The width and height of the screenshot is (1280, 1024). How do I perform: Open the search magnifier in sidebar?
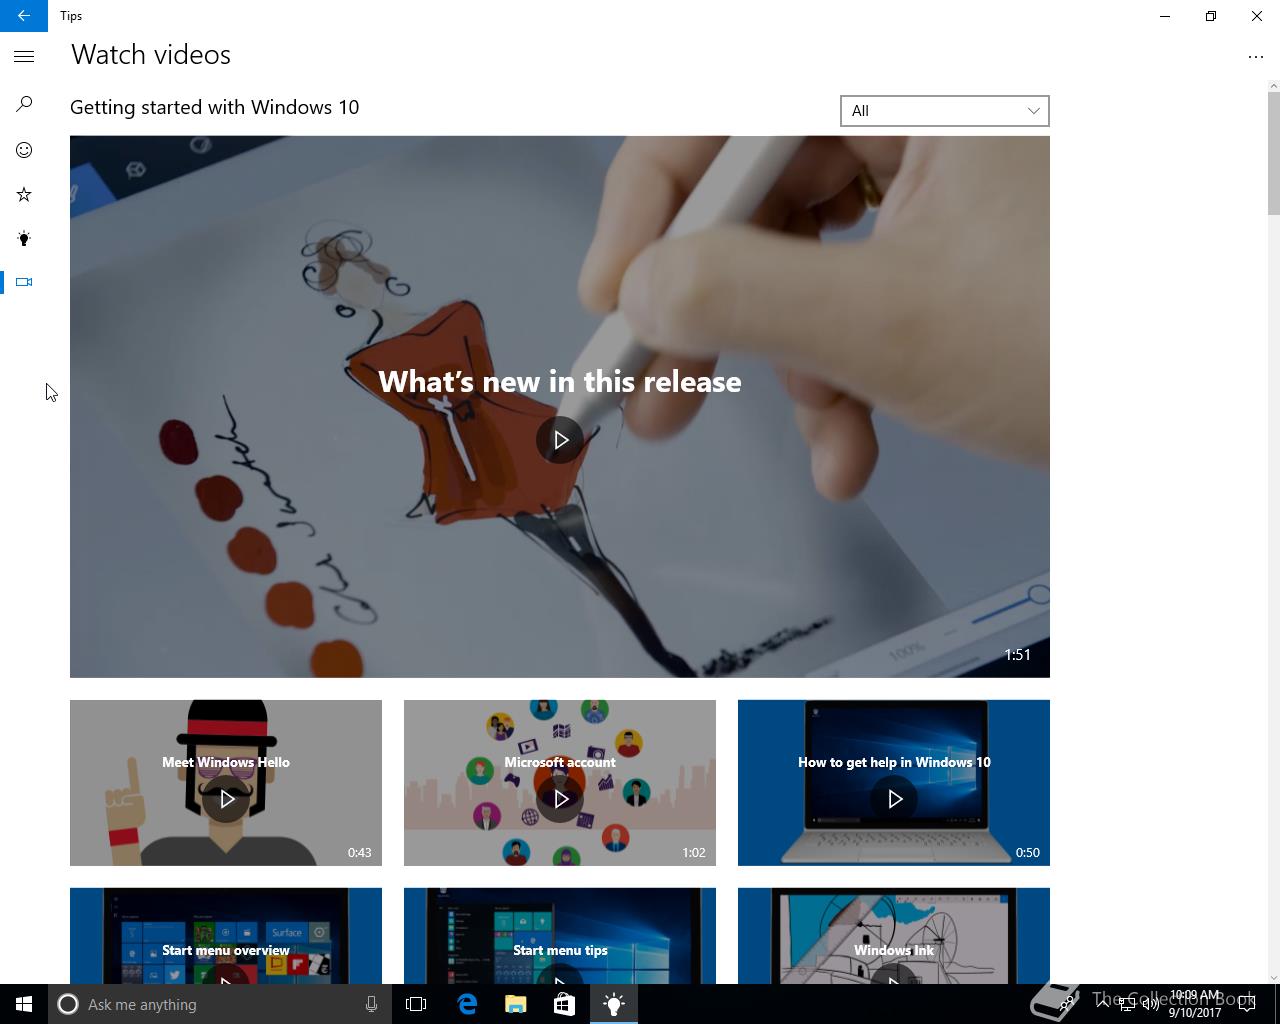click(24, 104)
